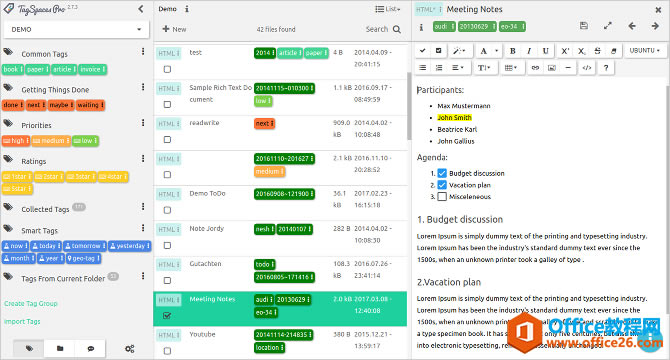Switch to folders tab in sidebar
This screenshot has width=670, height=360.
[x=60, y=349]
